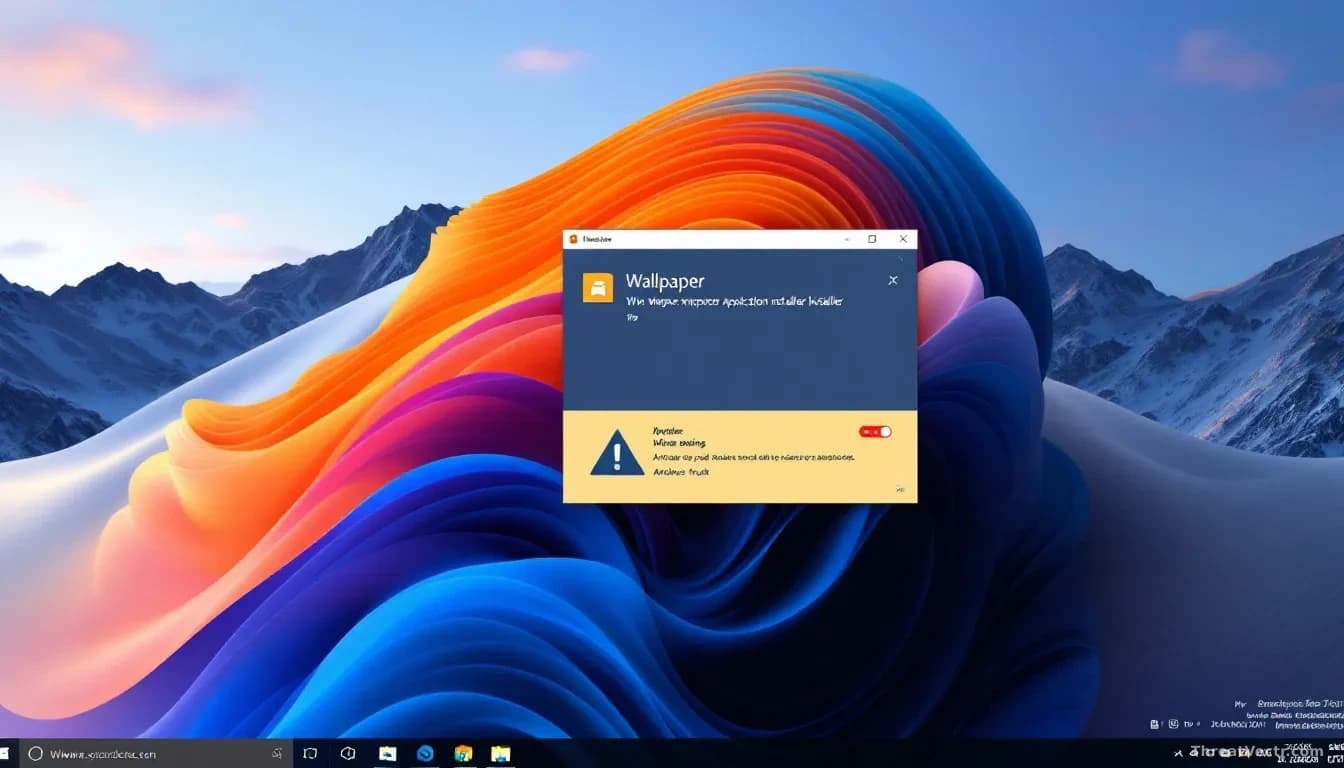Close the Wallpaper installer window
This screenshot has height=768, width=1344.
(x=903, y=239)
